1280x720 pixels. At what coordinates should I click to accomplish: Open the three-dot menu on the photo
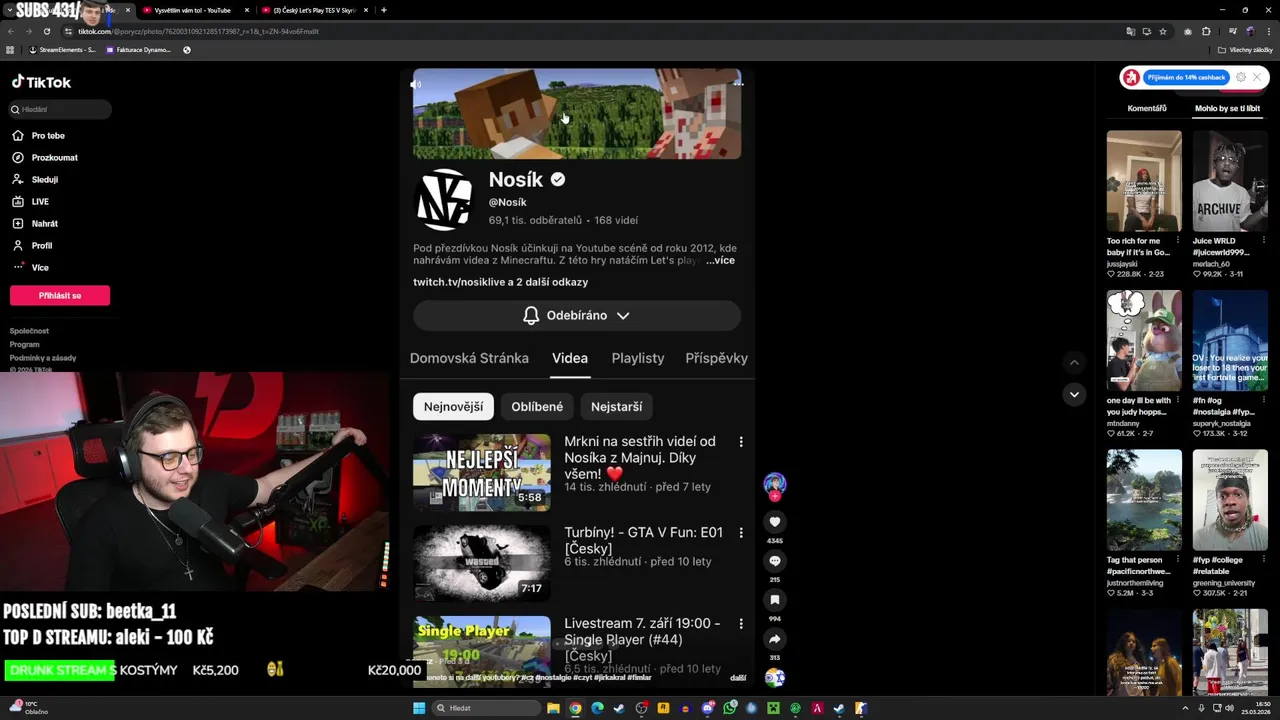(x=738, y=84)
